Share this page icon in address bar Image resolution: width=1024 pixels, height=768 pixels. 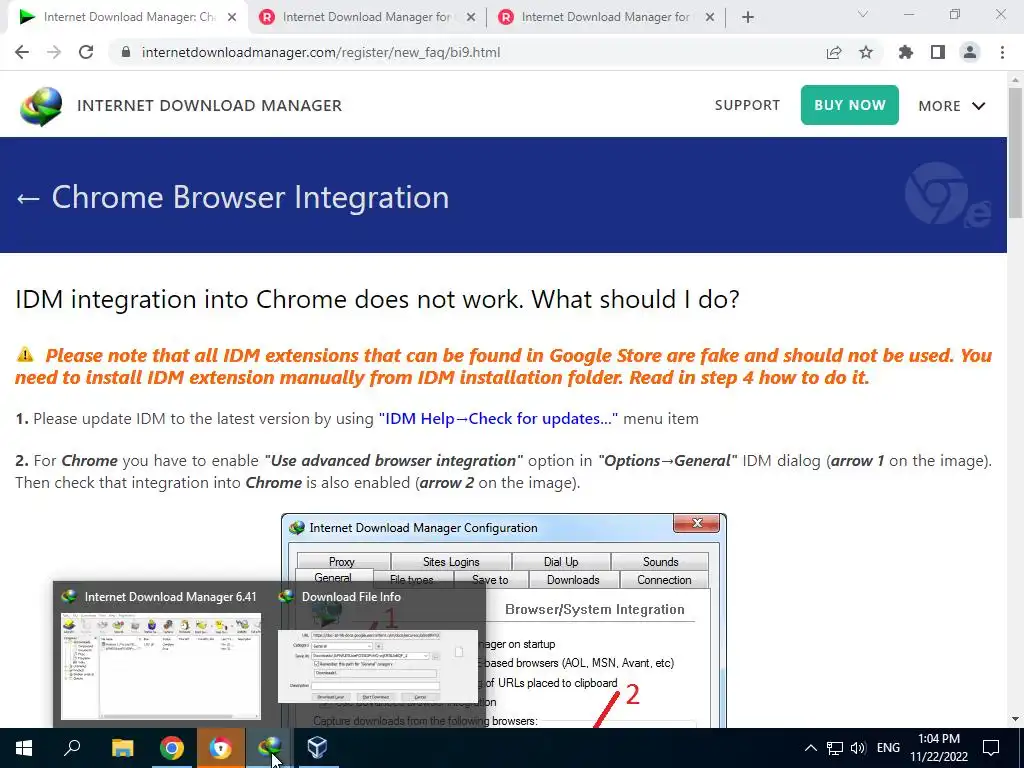[x=834, y=52]
